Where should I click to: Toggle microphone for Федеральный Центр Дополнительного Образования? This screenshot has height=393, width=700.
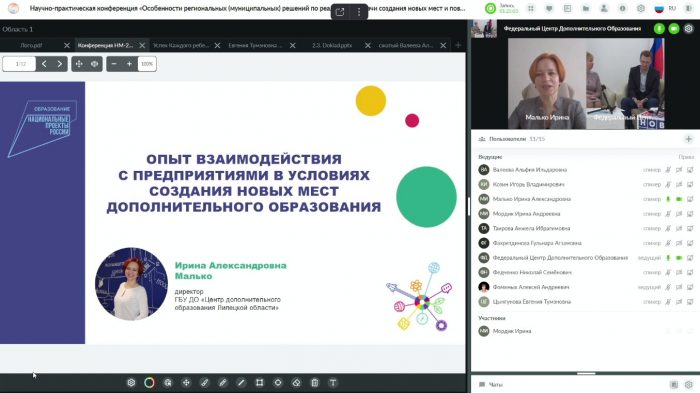point(668,258)
